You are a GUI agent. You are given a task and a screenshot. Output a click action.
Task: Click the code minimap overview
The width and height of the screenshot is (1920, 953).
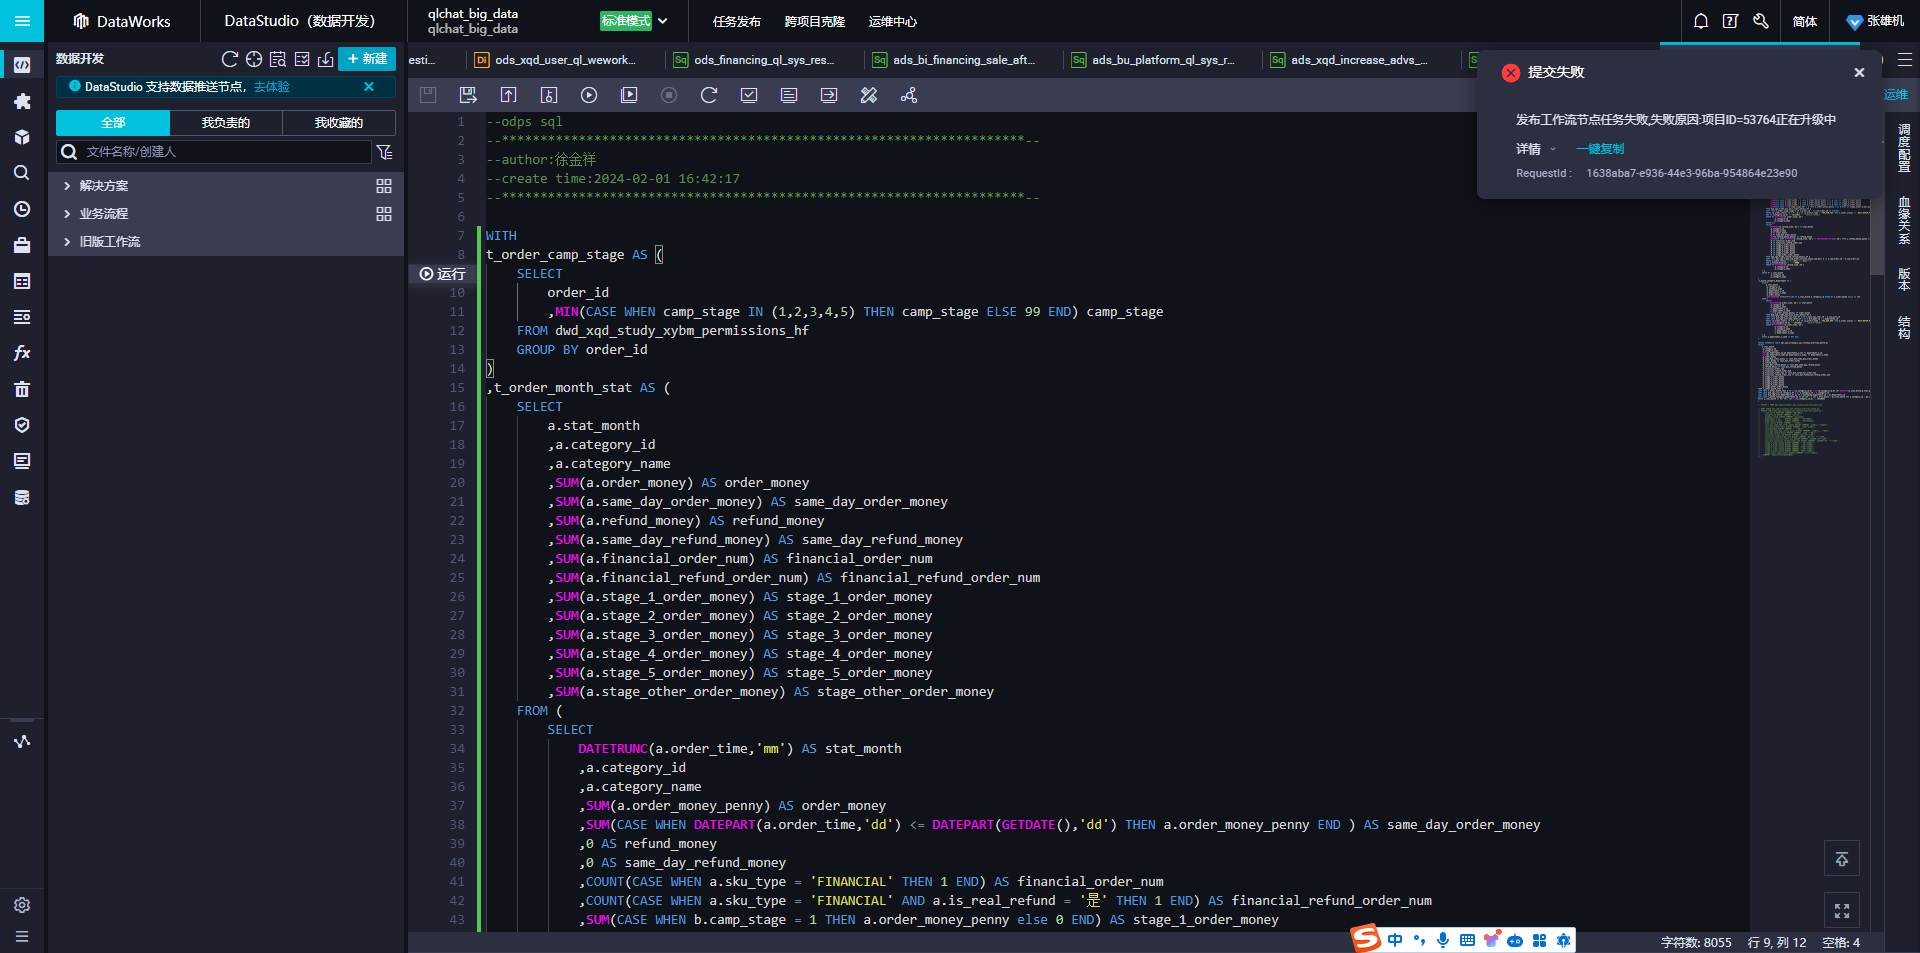click(1814, 330)
